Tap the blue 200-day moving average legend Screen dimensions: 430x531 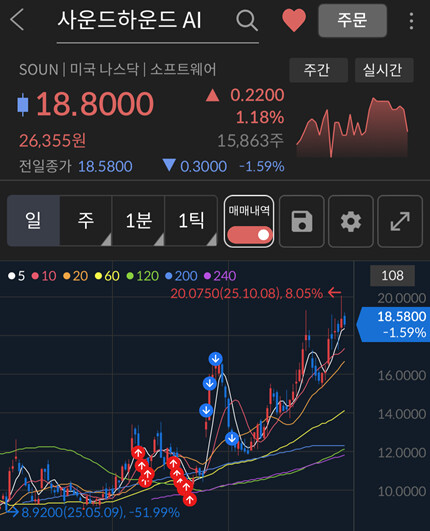[x=181, y=276]
